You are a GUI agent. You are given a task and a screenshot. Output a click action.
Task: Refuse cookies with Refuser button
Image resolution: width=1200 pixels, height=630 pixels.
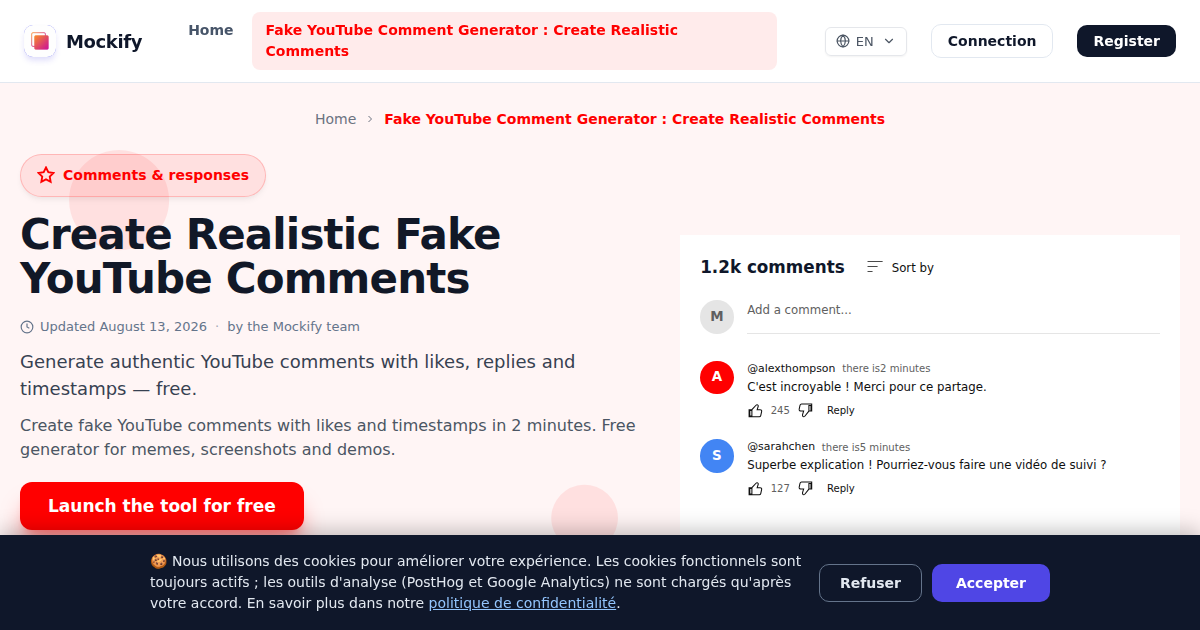click(x=870, y=583)
